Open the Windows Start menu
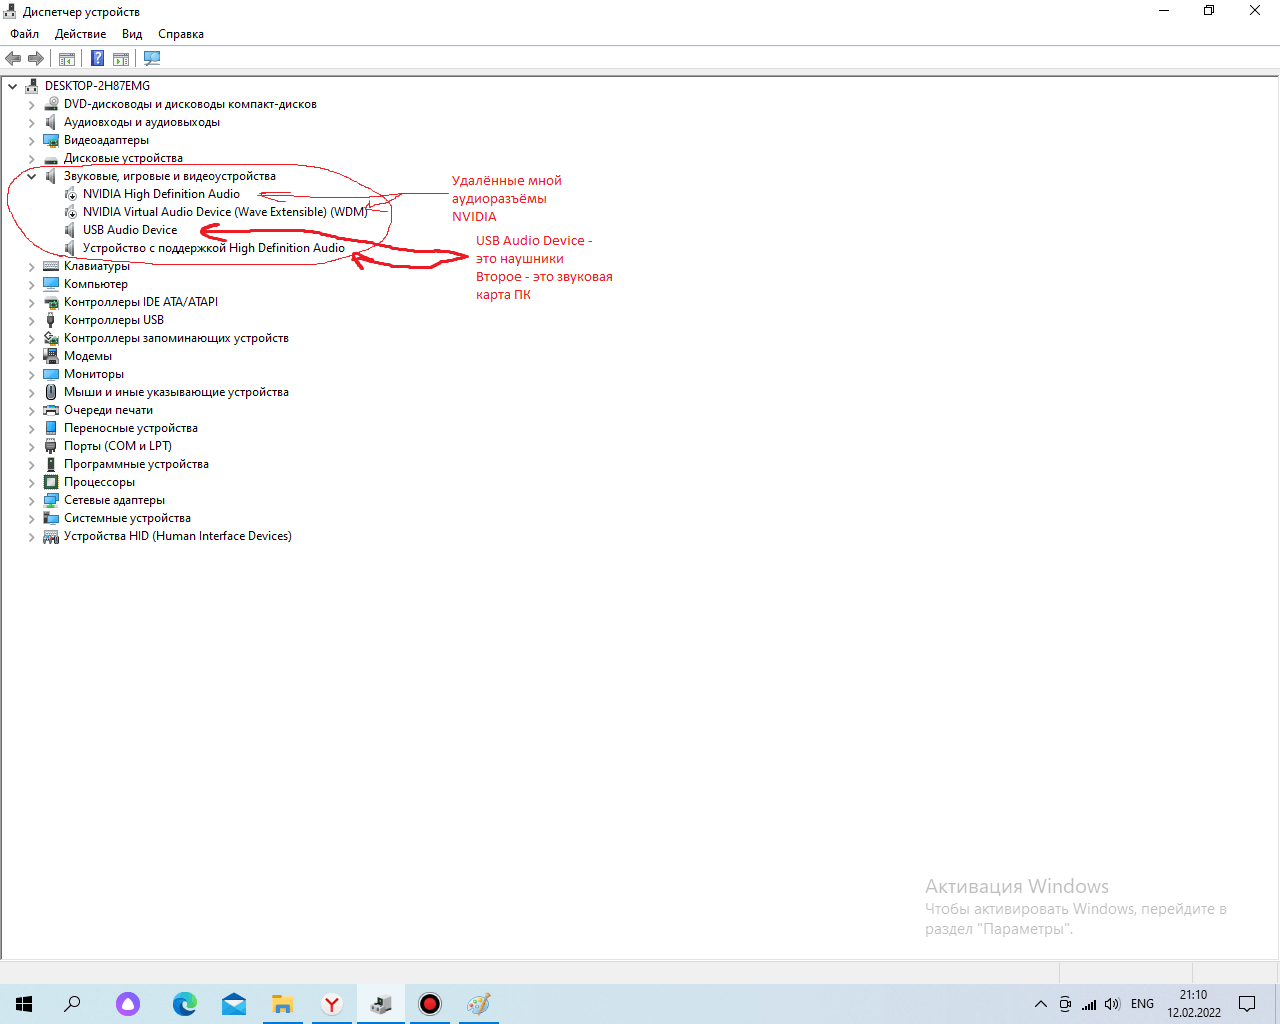This screenshot has height=1024, width=1280. (24, 1004)
